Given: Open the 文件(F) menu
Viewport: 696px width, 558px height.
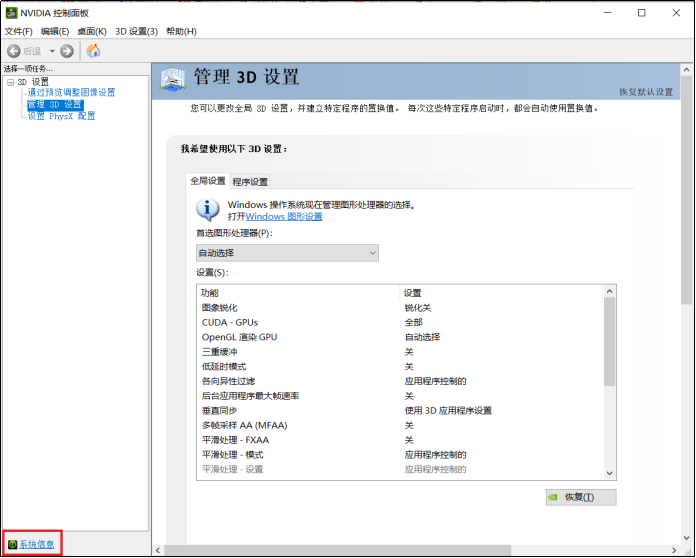Looking at the screenshot, I should (x=19, y=32).
